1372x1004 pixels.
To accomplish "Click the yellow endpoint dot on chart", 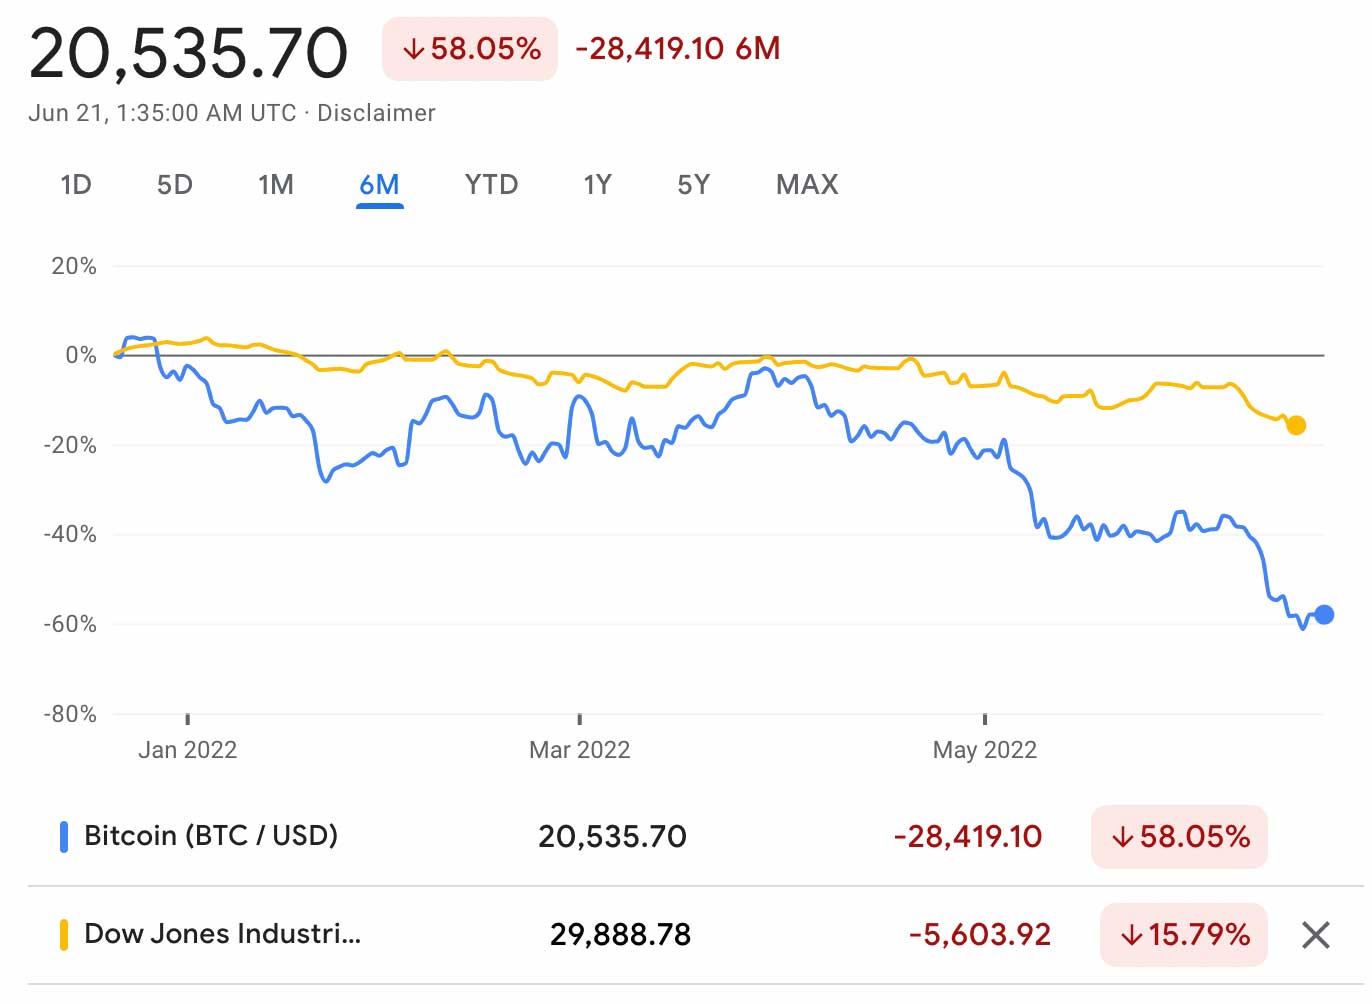I will coord(1296,426).
